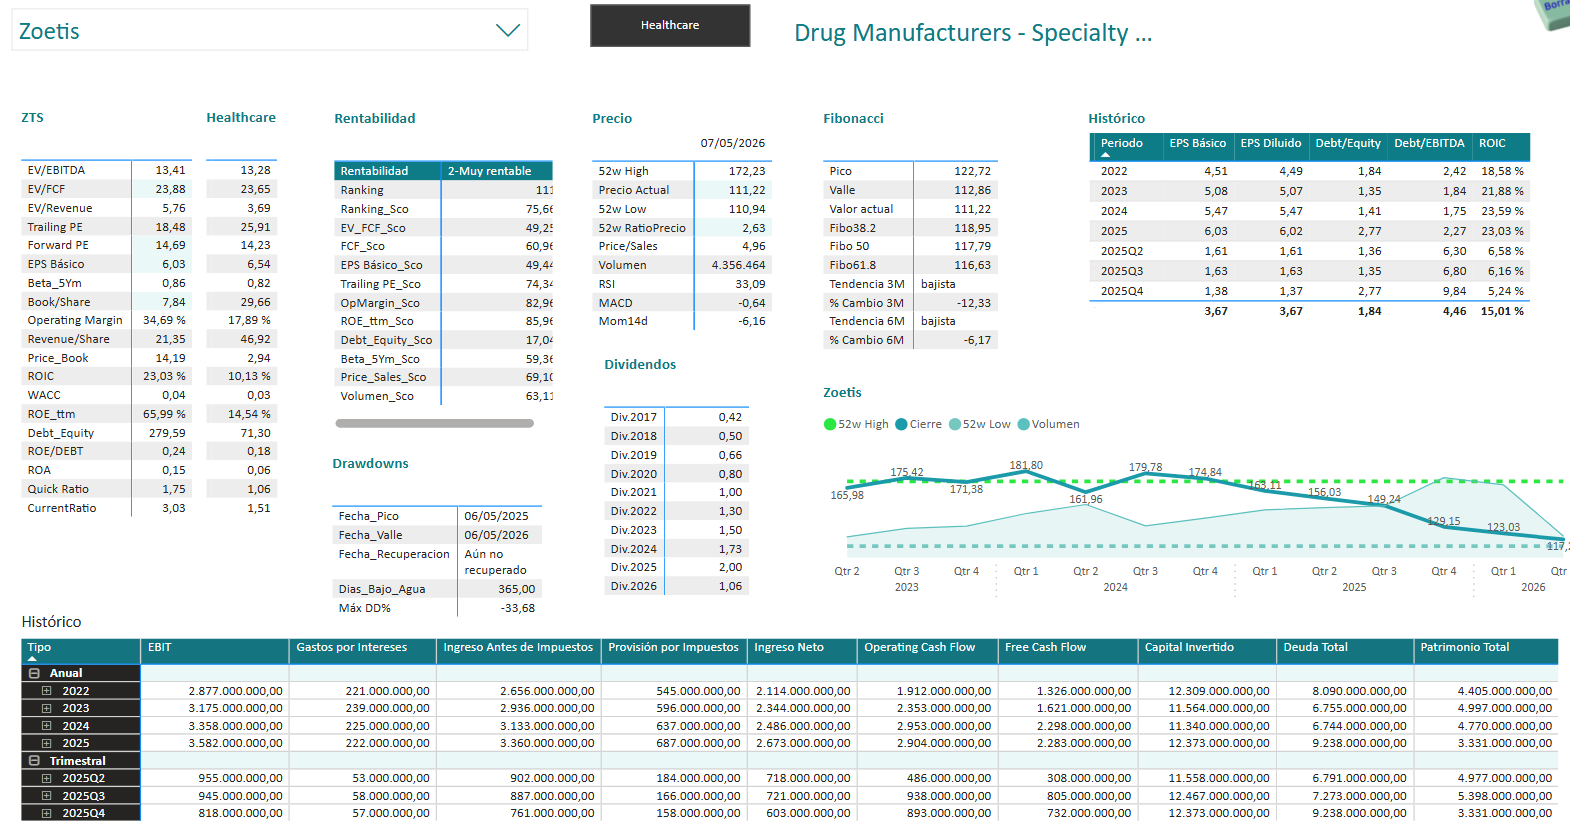
Task: Click the Ingreso Neto column header
Action: pos(802,651)
